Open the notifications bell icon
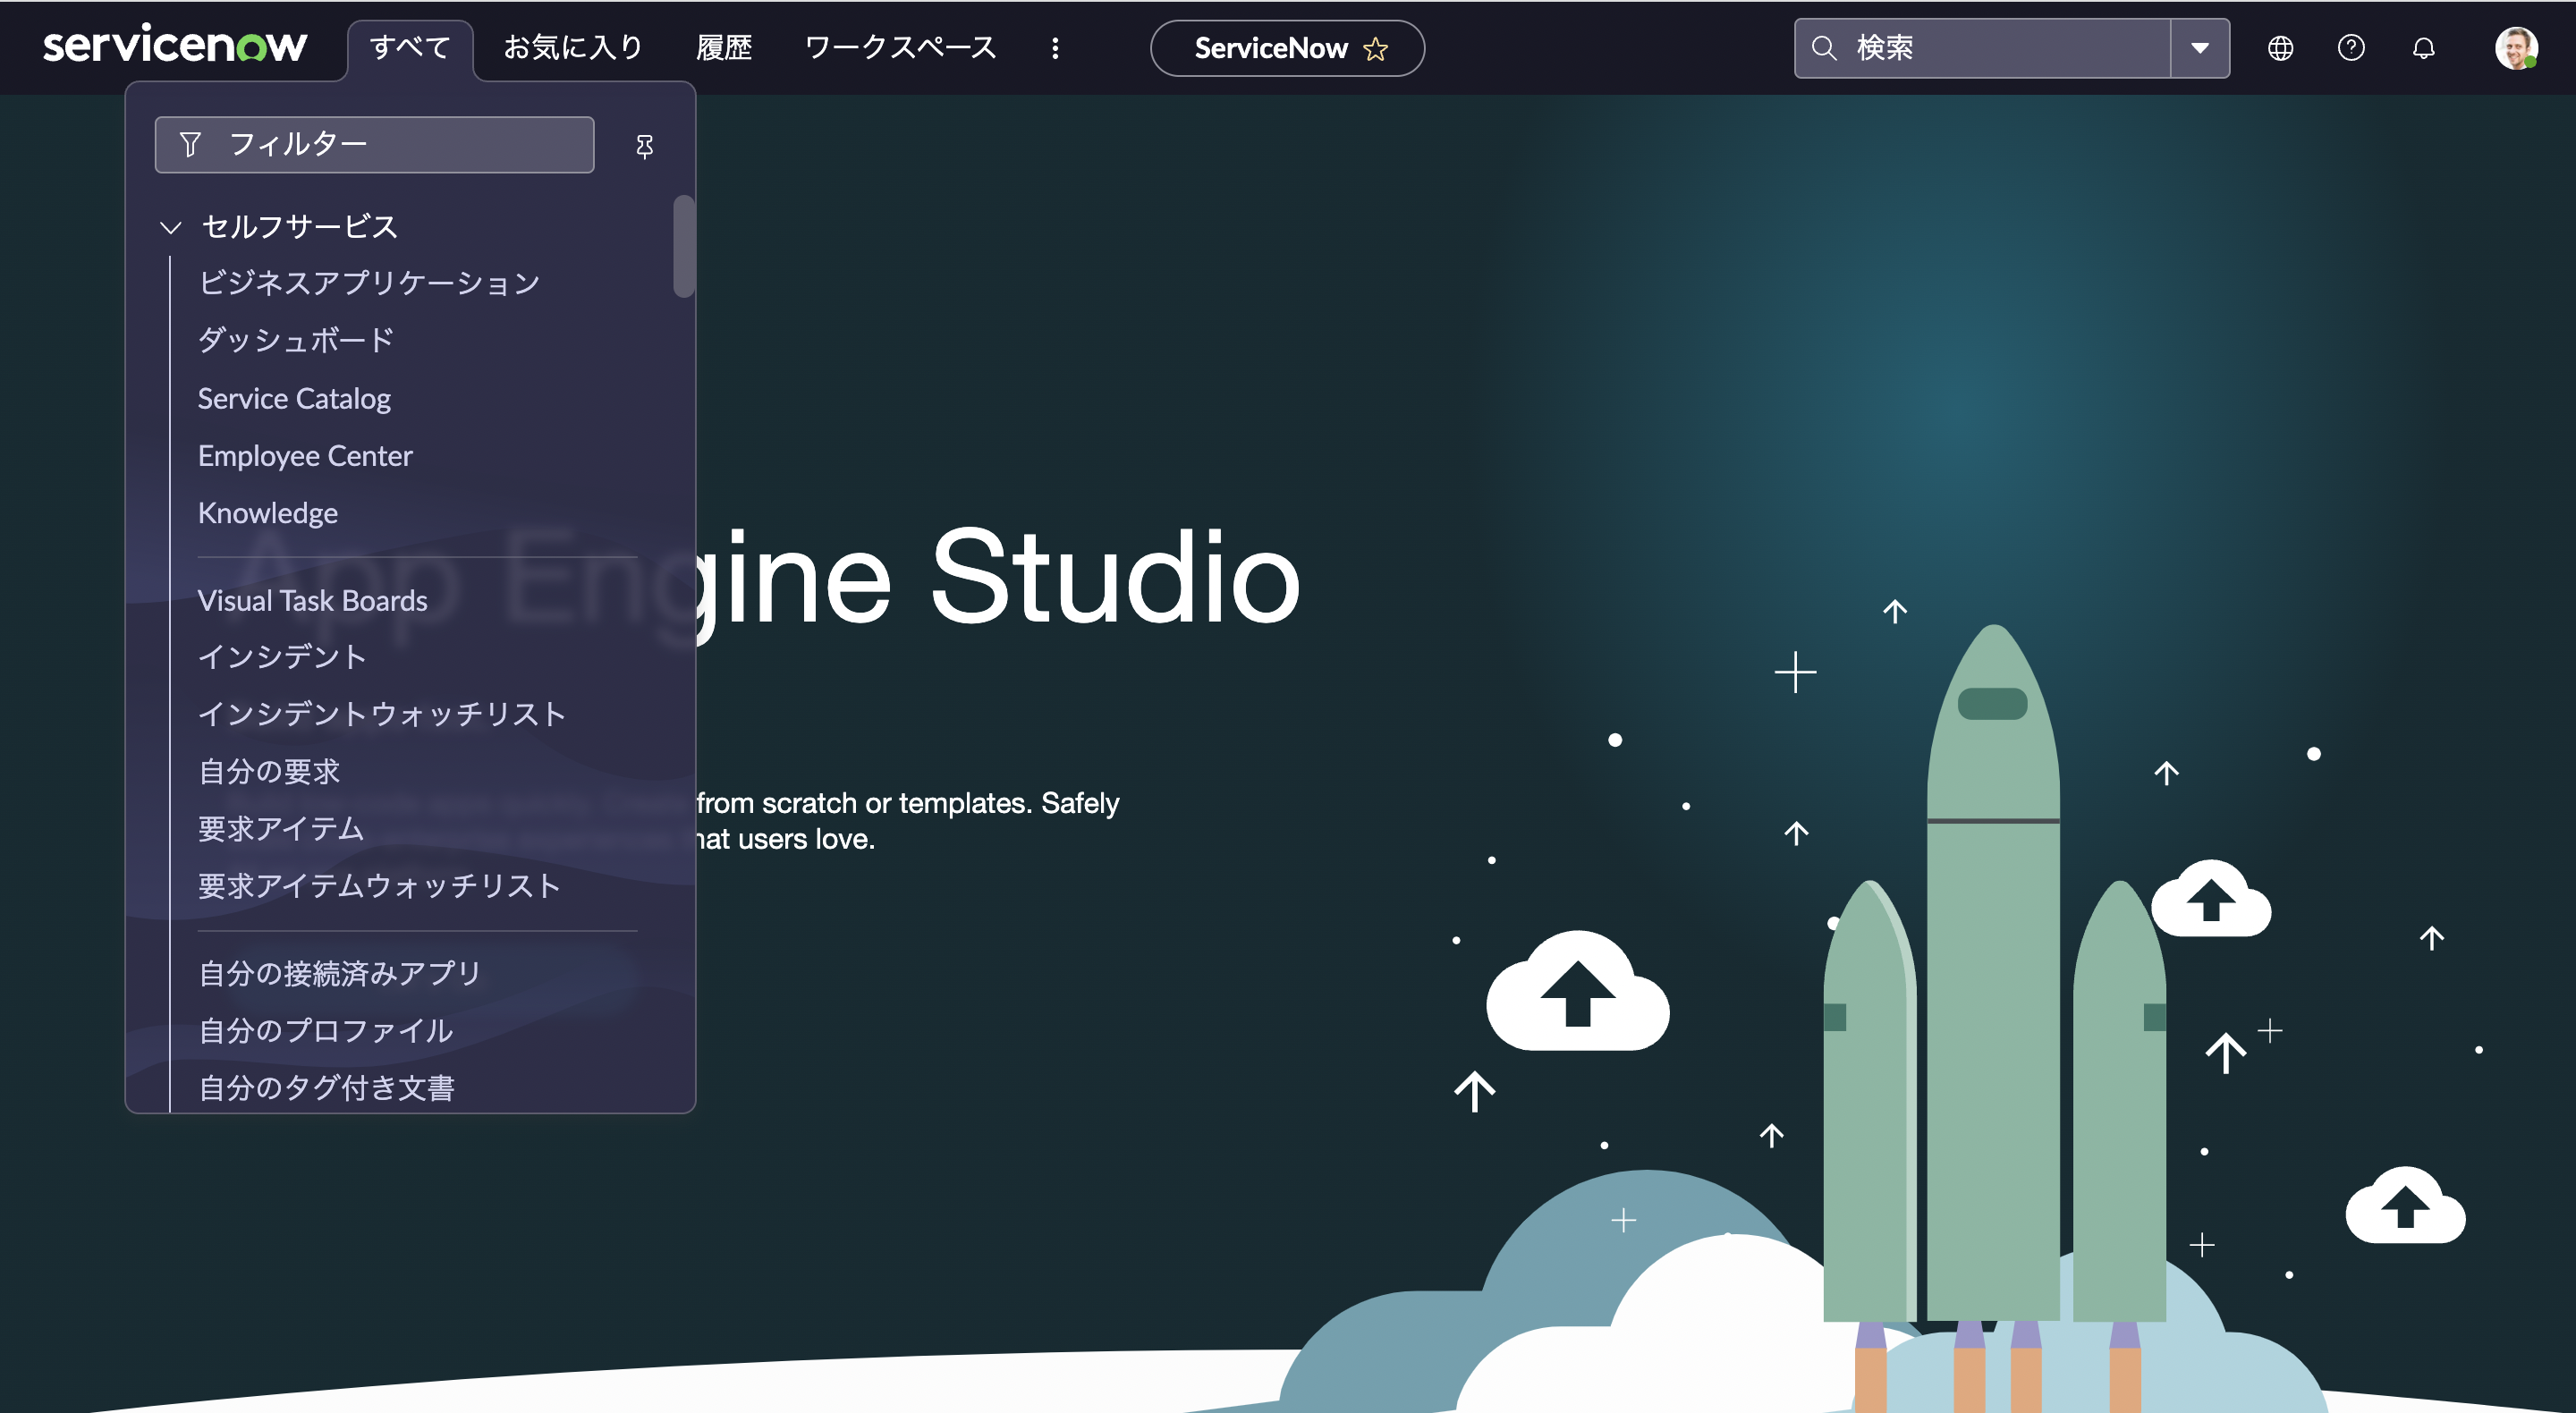Image resolution: width=2576 pixels, height=1413 pixels. click(2423, 47)
